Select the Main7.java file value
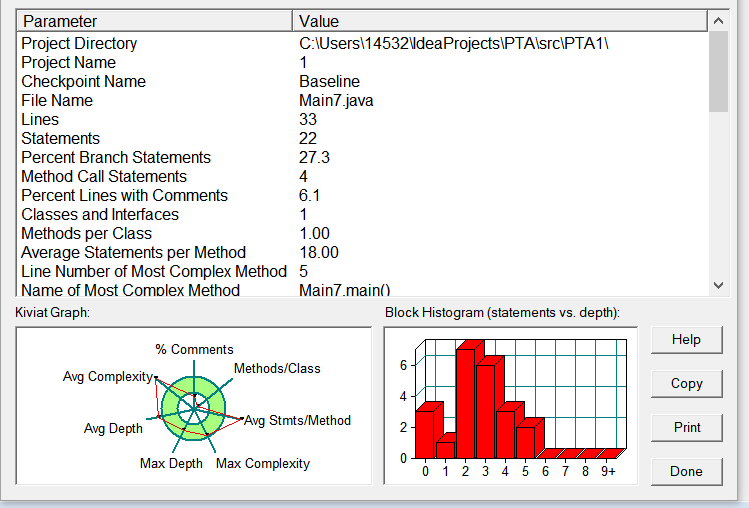Image resolution: width=749 pixels, height=508 pixels. tap(336, 101)
